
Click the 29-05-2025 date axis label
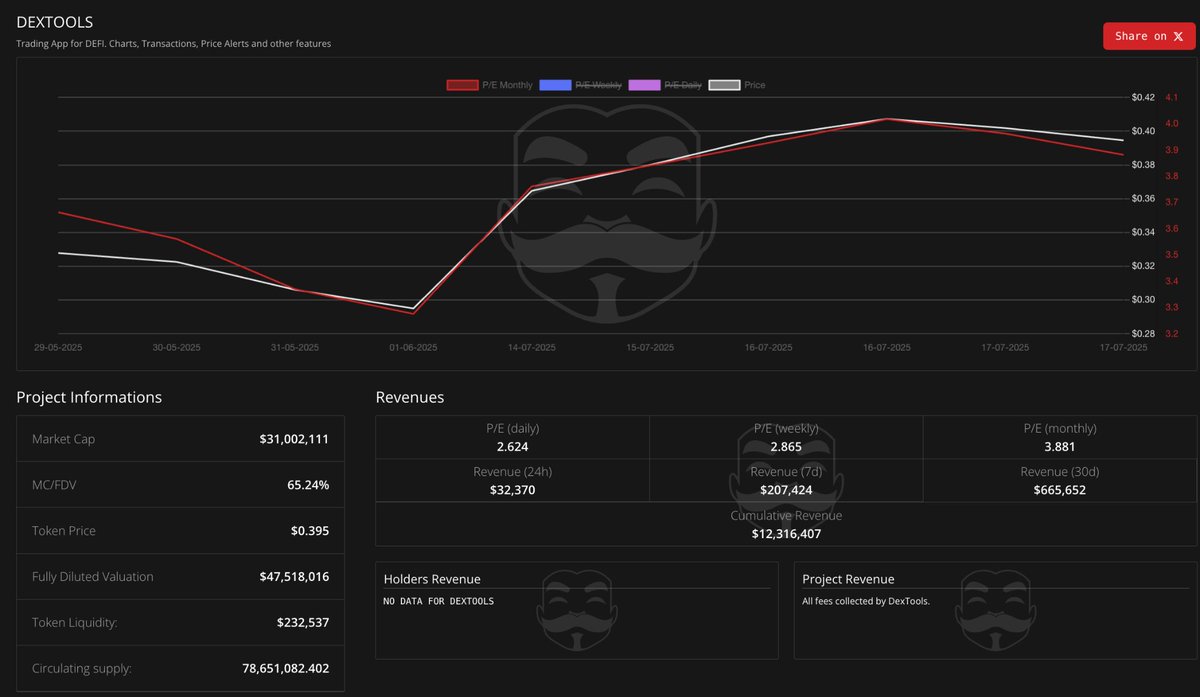58,348
